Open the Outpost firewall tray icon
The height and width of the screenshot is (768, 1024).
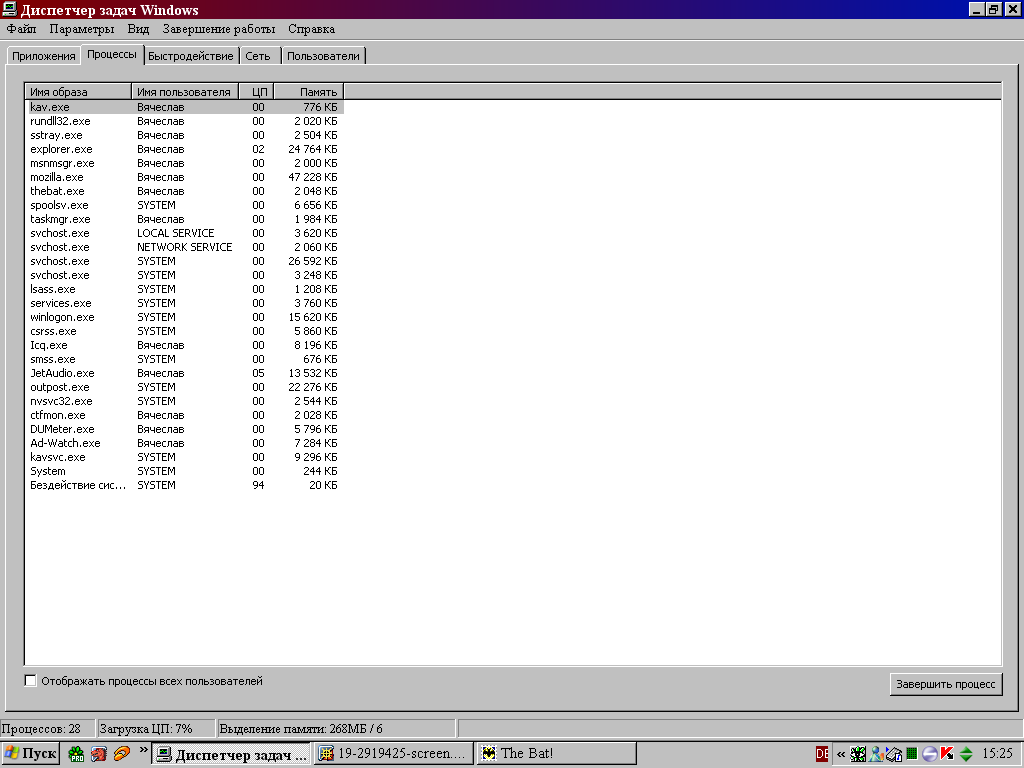pyautogui.click(x=929, y=754)
